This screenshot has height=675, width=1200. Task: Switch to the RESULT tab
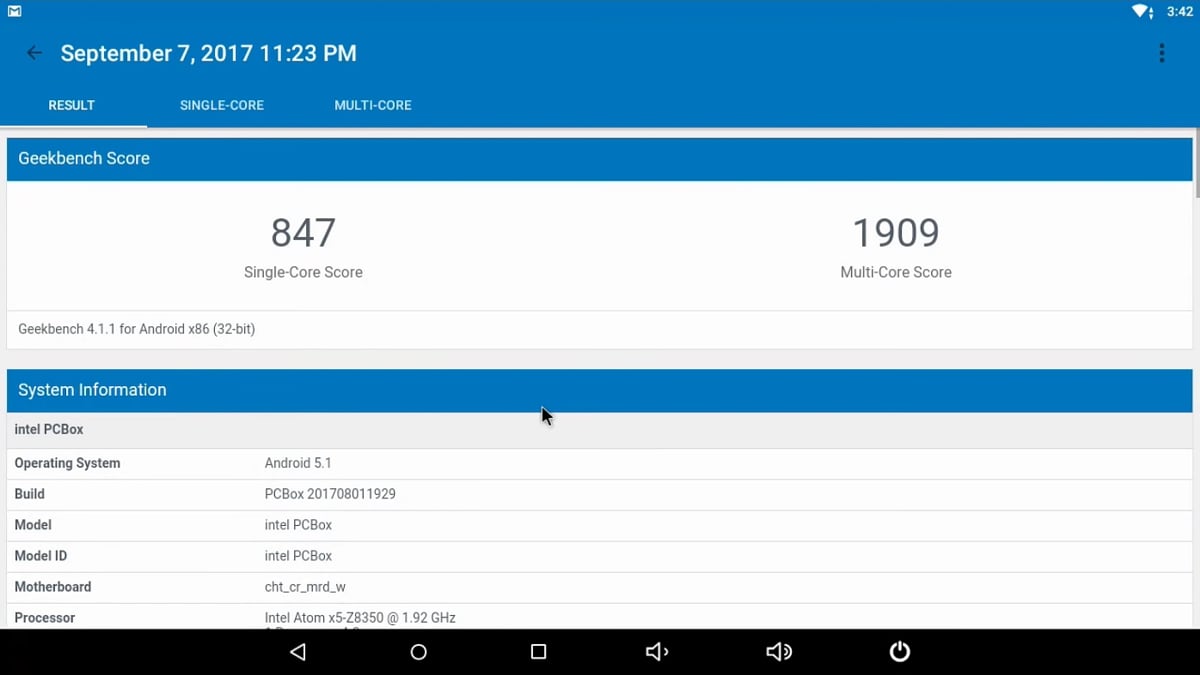(72, 105)
